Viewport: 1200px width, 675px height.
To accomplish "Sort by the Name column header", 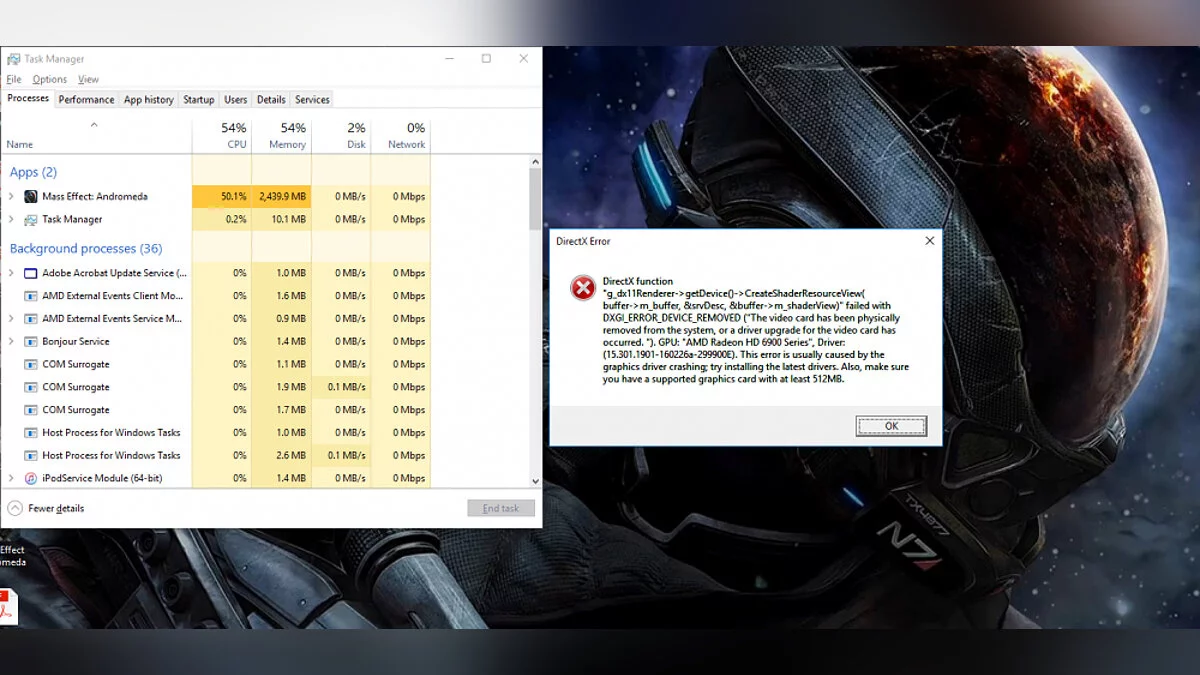I will pyautogui.click(x=96, y=136).
